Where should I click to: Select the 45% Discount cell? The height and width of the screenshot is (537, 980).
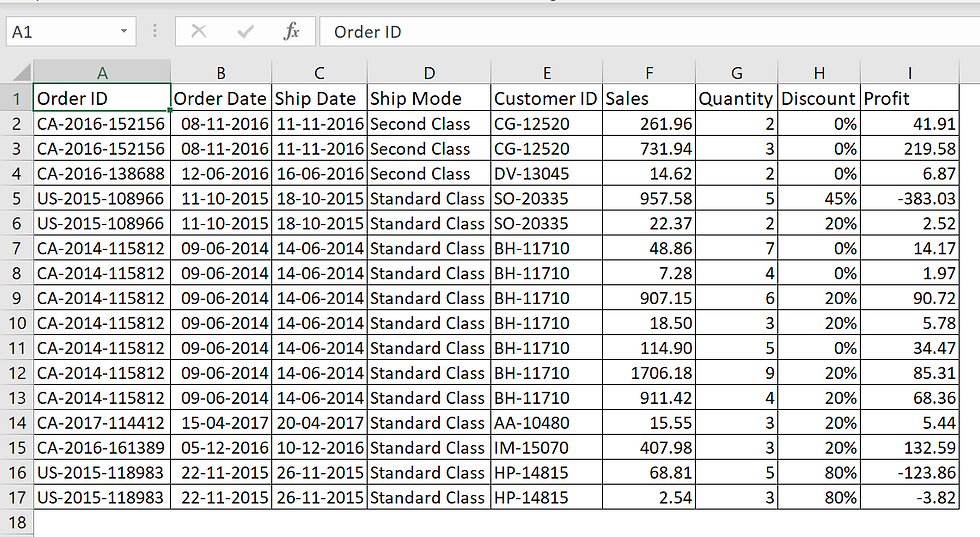click(x=819, y=198)
